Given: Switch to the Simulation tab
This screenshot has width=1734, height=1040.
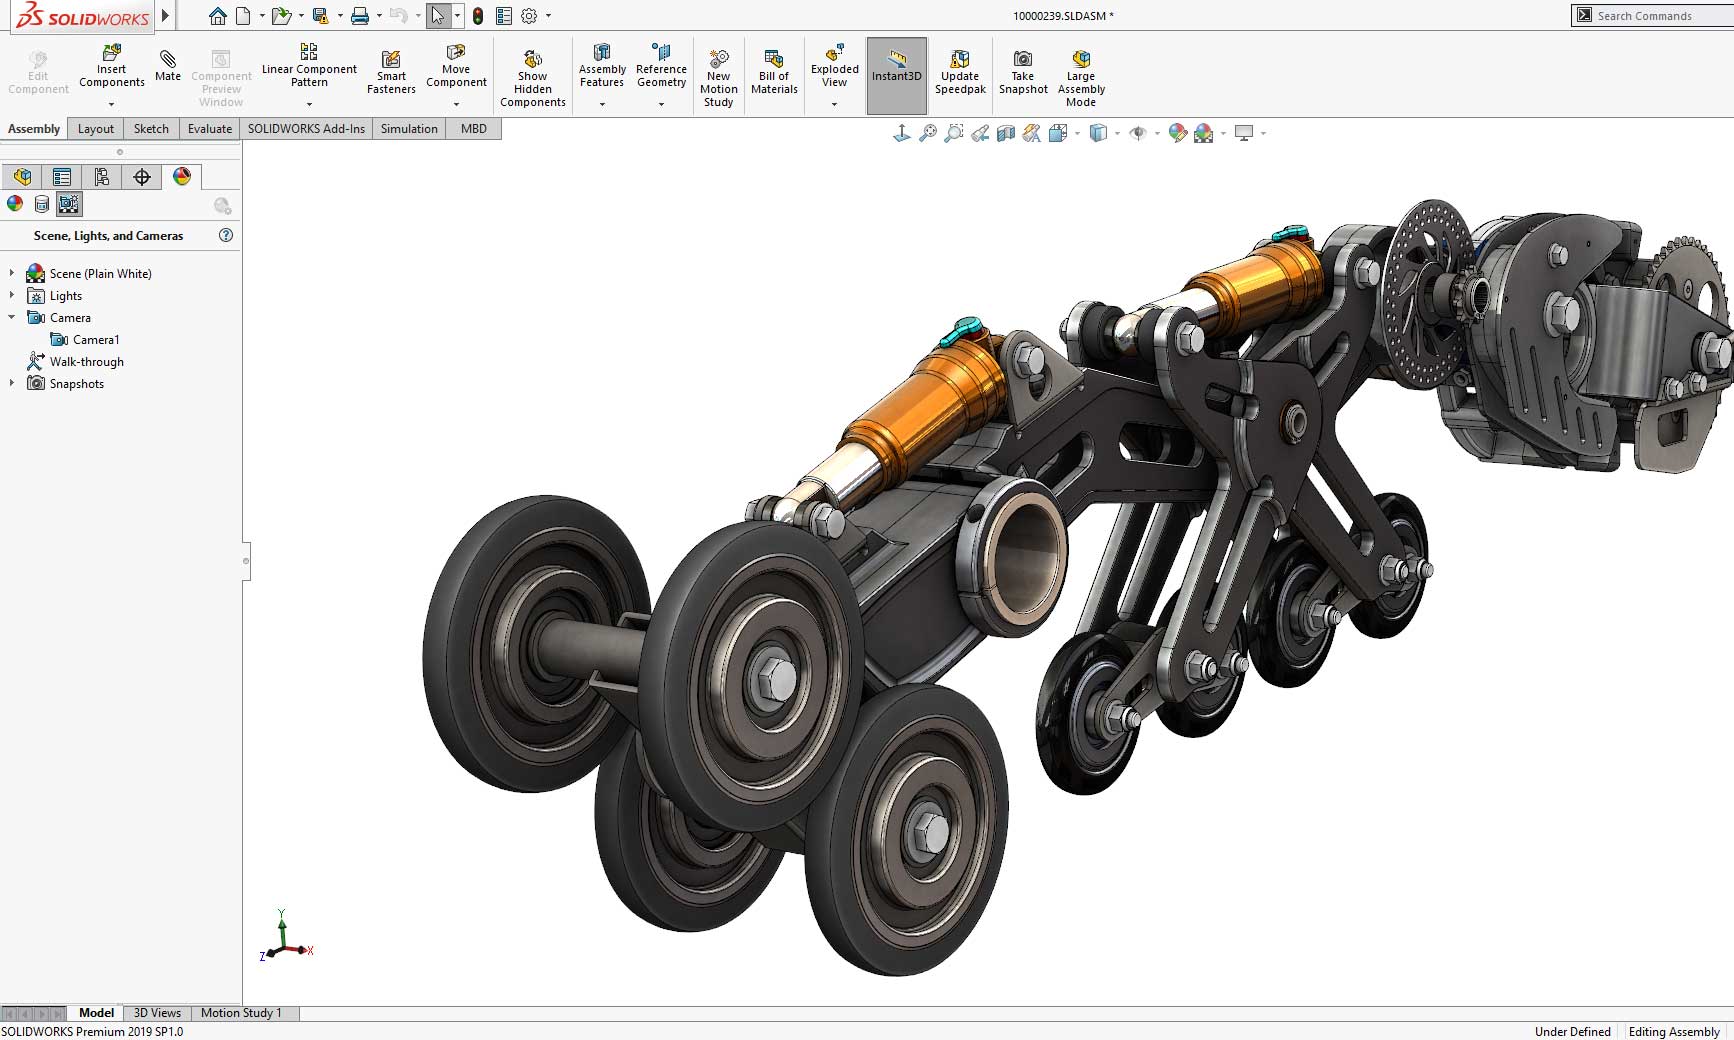Looking at the screenshot, I should (x=409, y=128).
